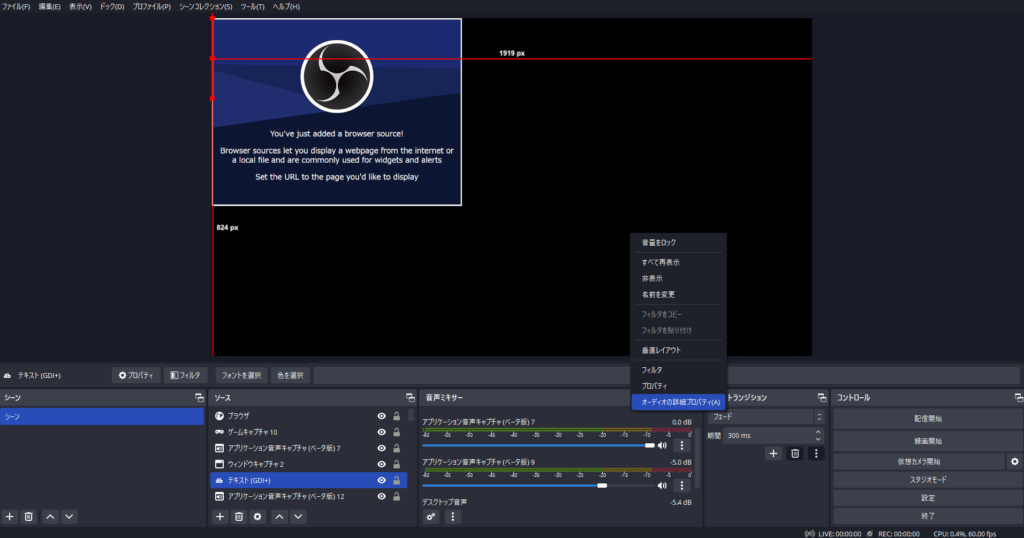Image resolution: width=1024 pixels, height=538 pixels.
Task: Open the ファイル(F) menu
Action: 16,7
